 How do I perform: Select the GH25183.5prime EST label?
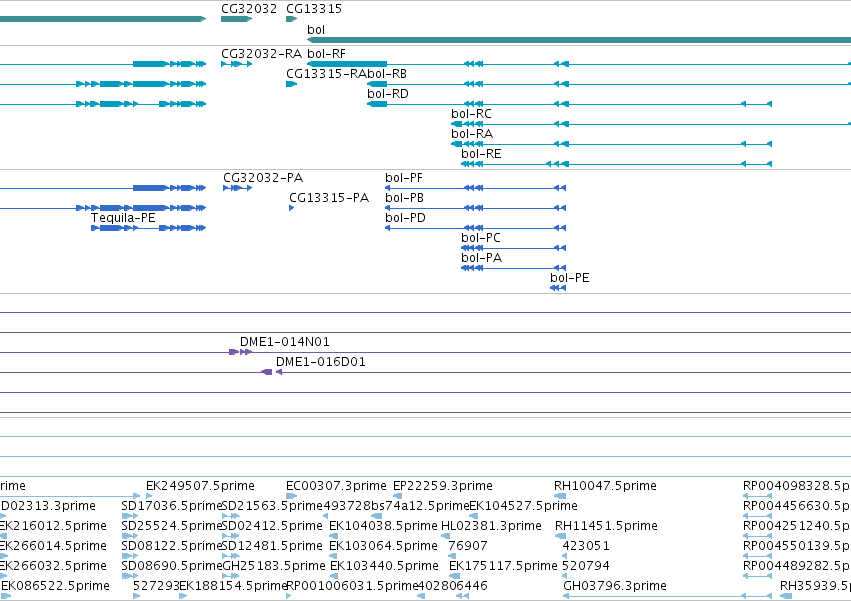(274, 566)
